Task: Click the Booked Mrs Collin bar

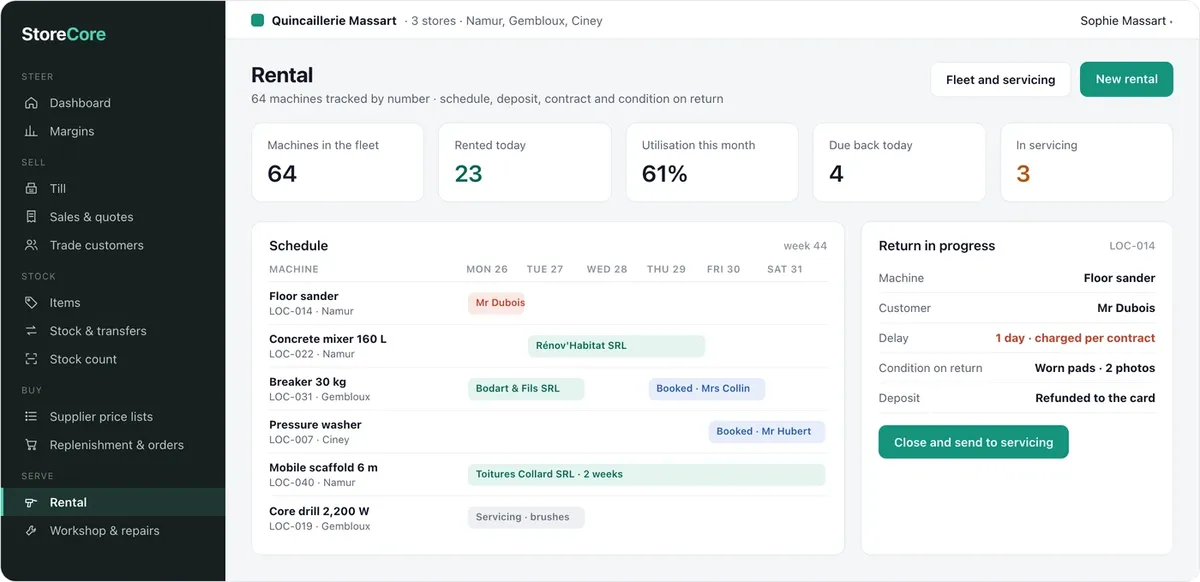Action: point(706,389)
